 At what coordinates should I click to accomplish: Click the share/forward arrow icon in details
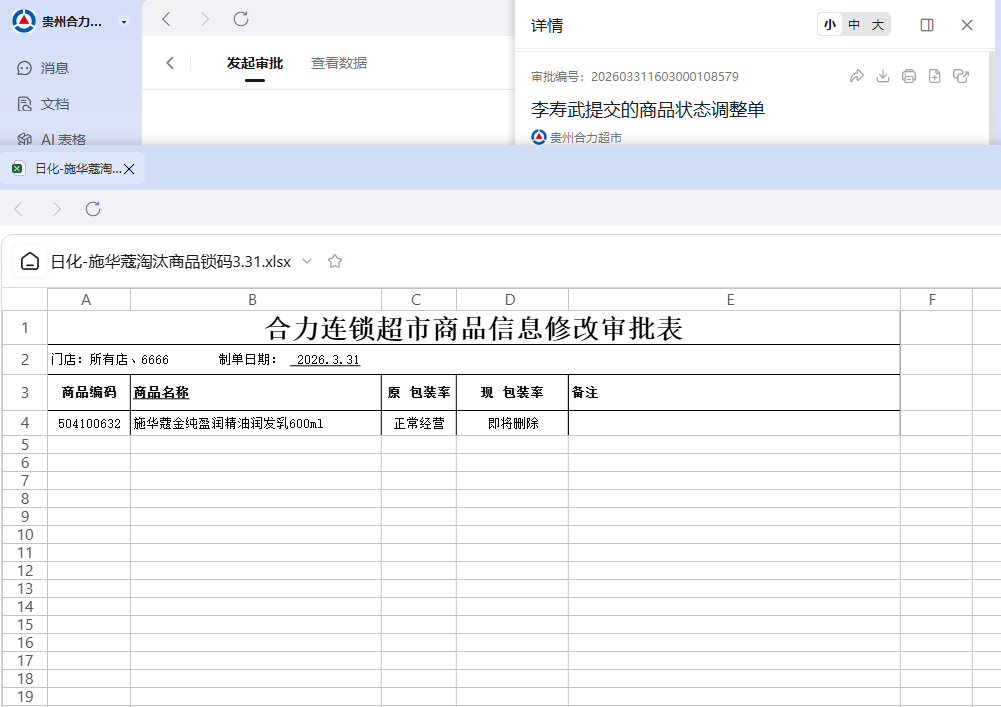(x=856, y=76)
